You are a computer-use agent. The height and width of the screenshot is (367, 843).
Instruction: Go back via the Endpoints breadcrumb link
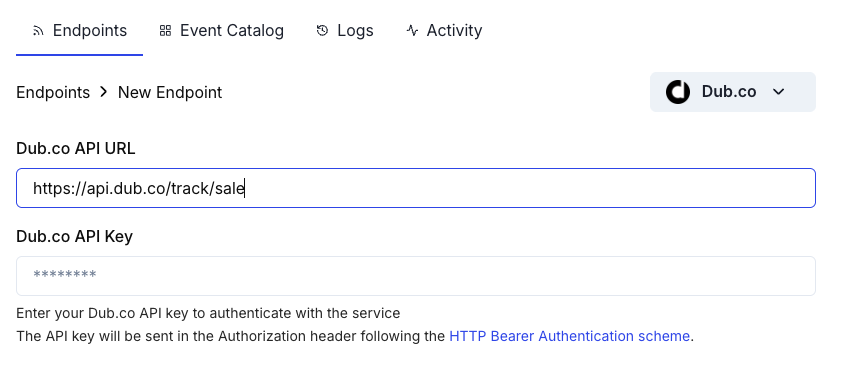point(53,92)
